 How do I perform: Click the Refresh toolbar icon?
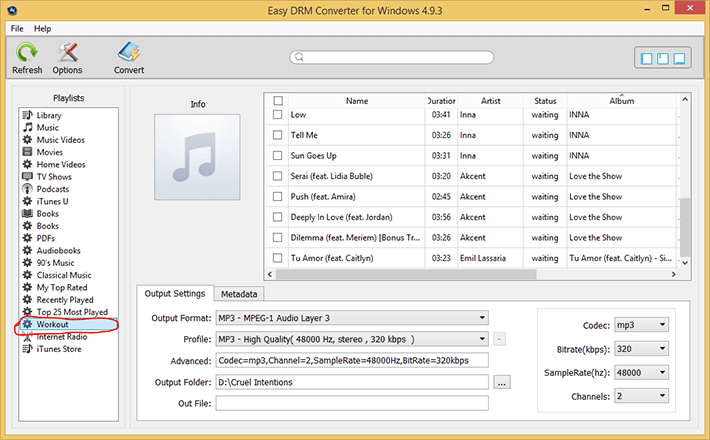tap(27, 52)
